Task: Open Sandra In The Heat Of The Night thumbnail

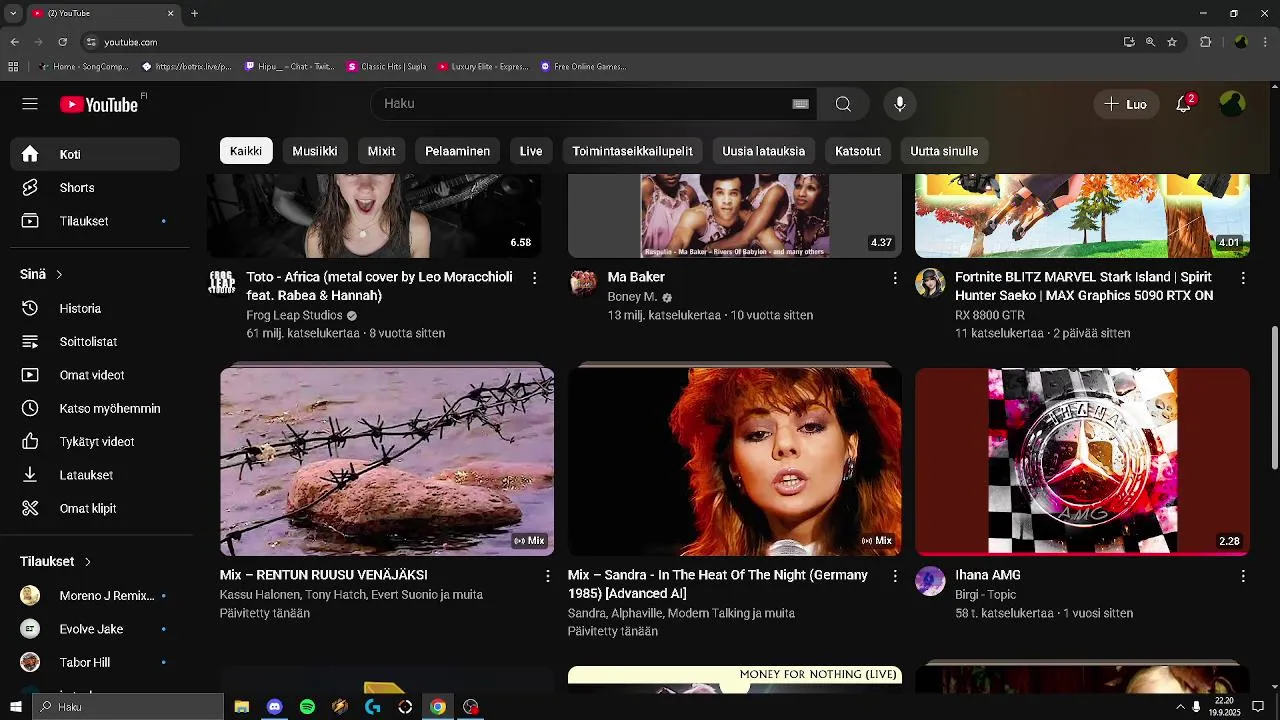Action: coord(735,461)
